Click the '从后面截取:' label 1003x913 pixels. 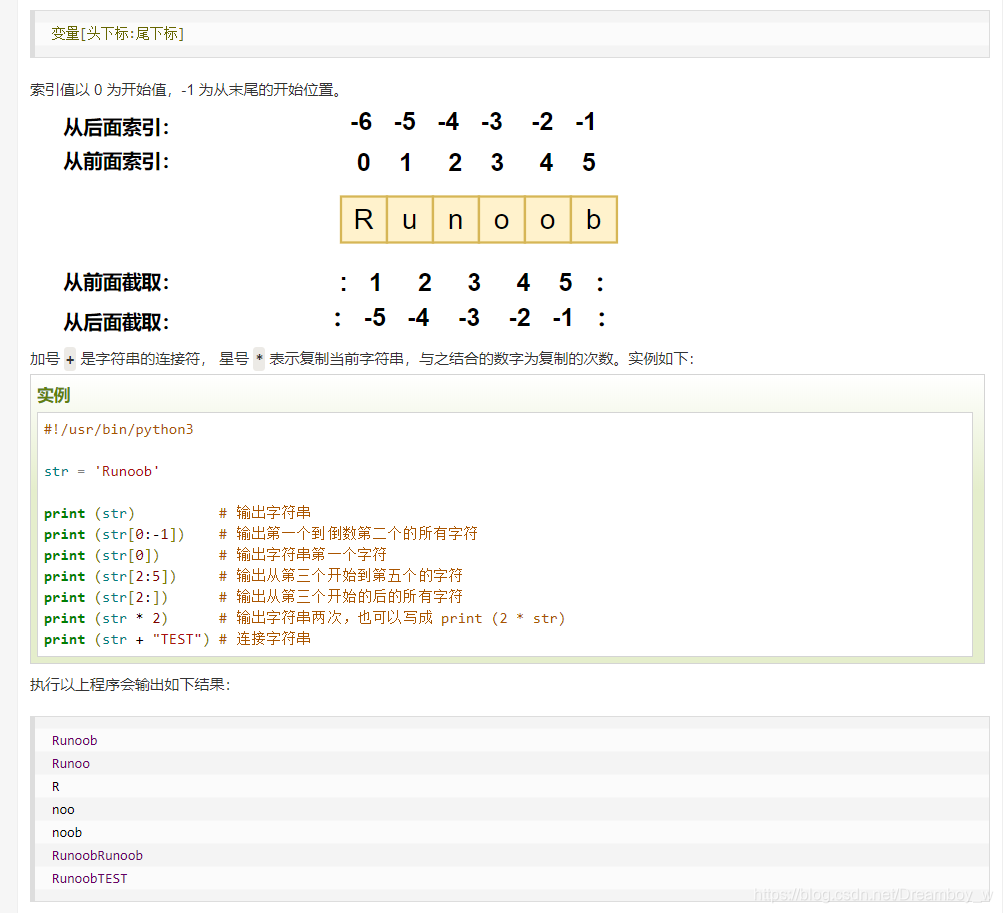tap(116, 322)
